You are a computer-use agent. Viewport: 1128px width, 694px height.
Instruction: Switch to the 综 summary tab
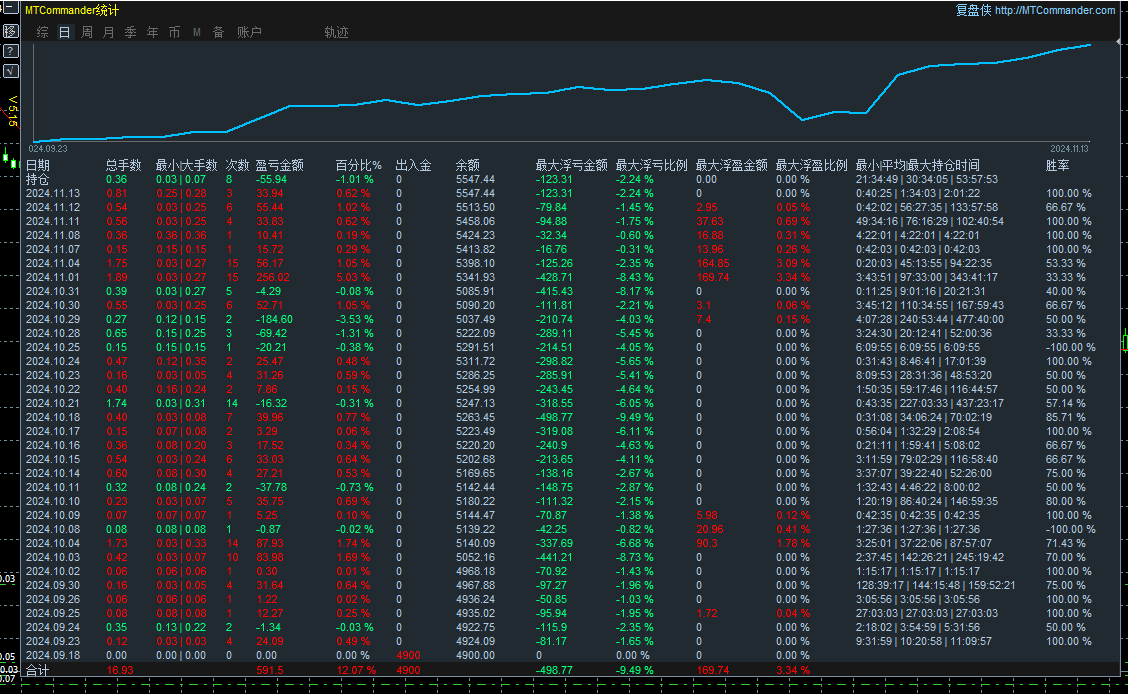[x=42, y=32]
